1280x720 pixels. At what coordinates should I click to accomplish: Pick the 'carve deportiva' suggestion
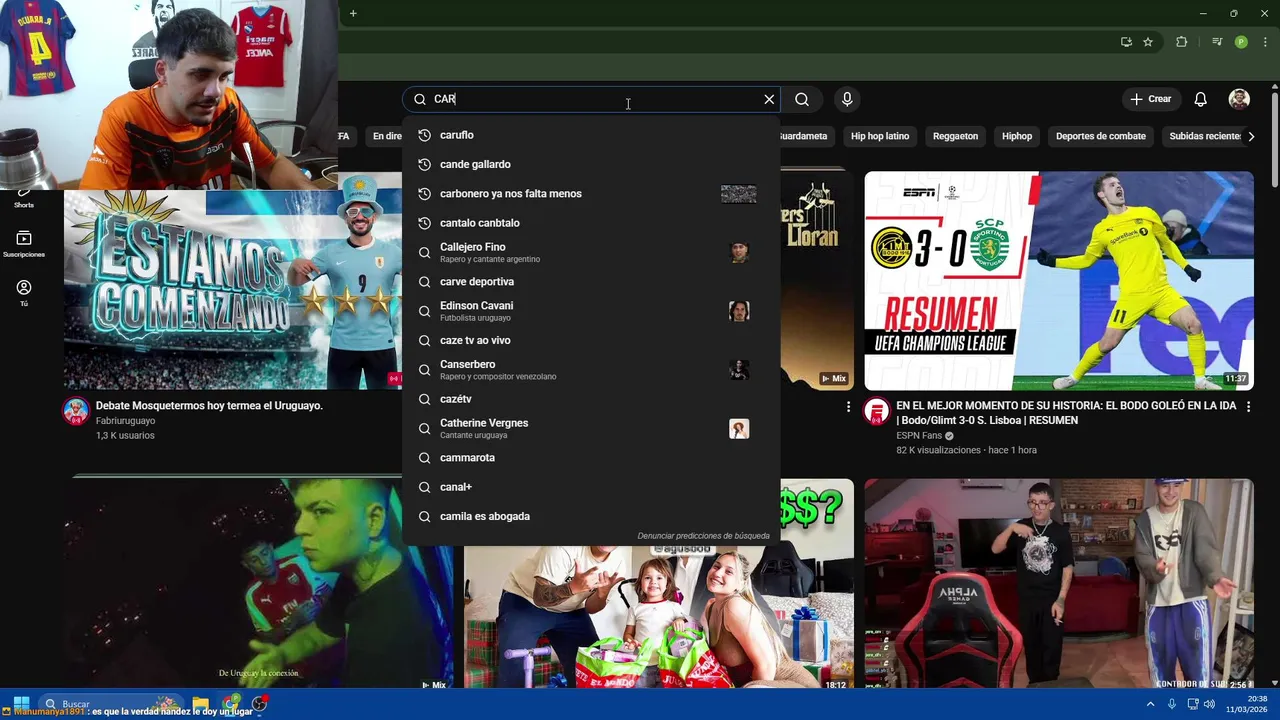tap(591, 282)
